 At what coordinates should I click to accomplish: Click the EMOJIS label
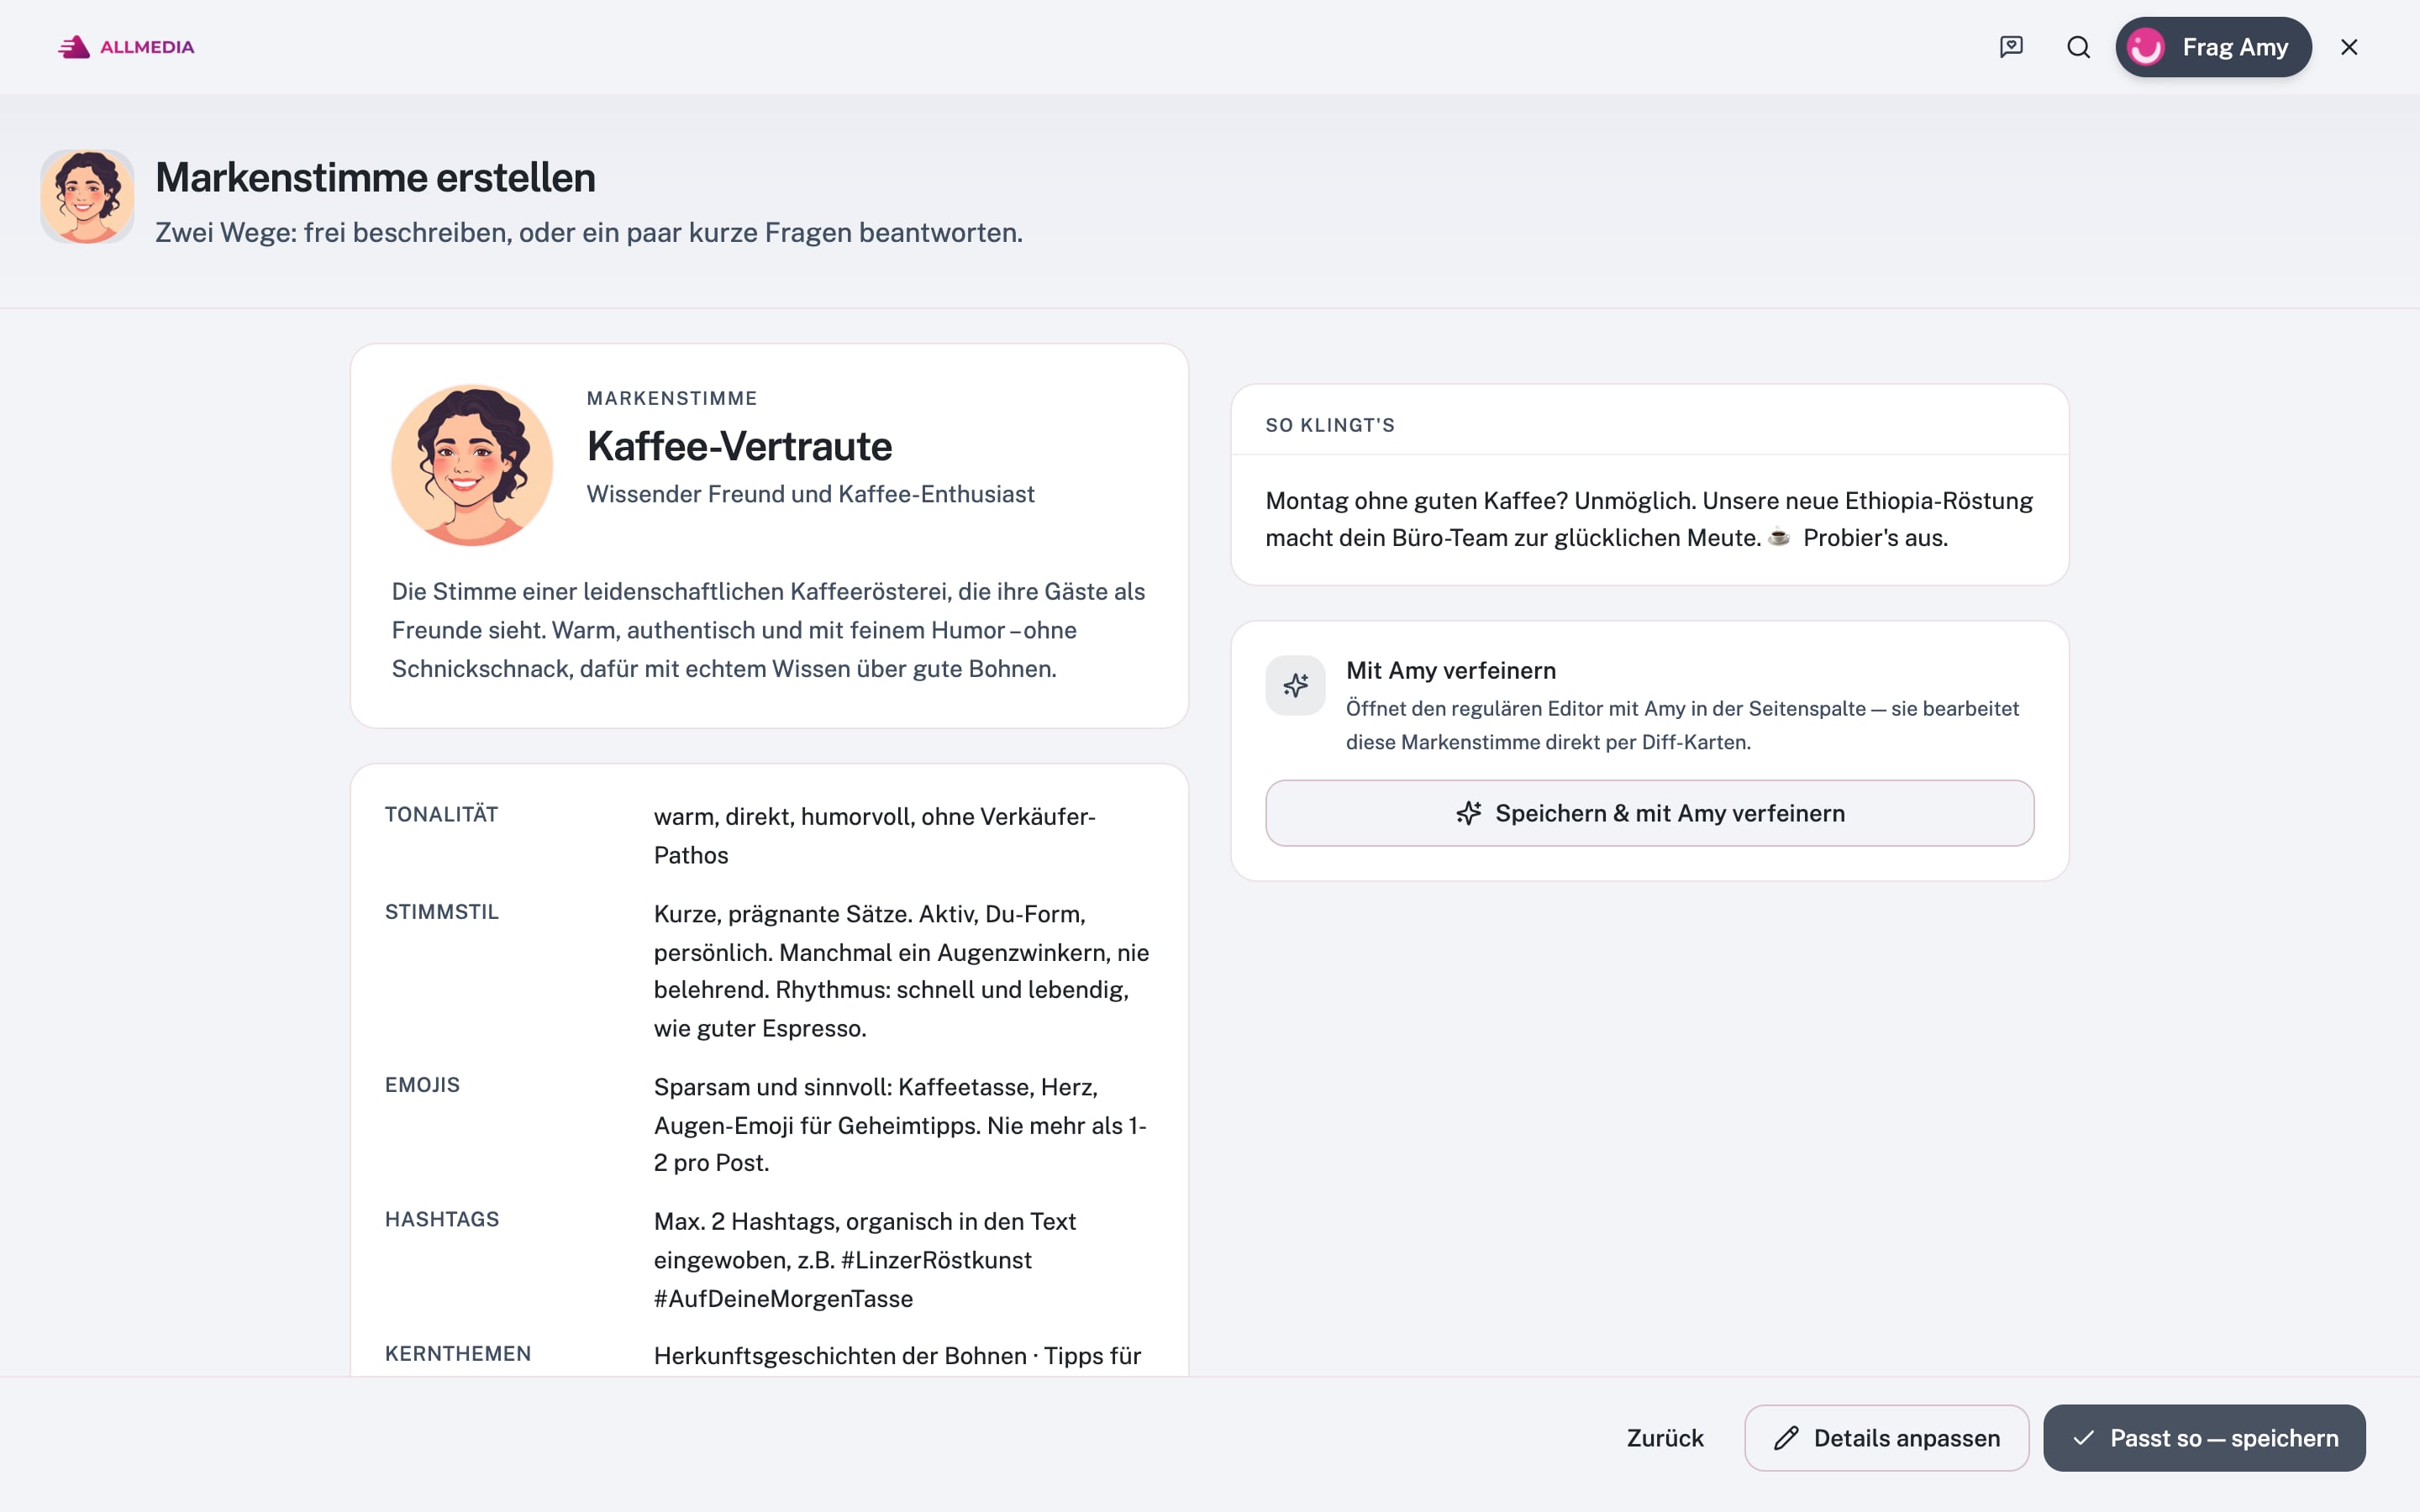tap(422, 1085)
